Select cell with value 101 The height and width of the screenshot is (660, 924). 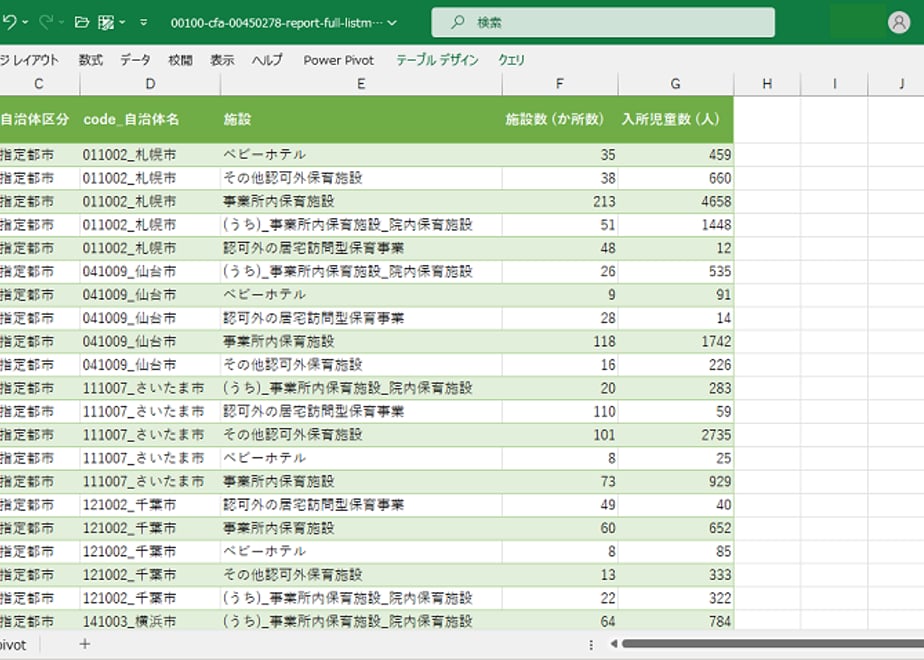click(x=560, y=434)
